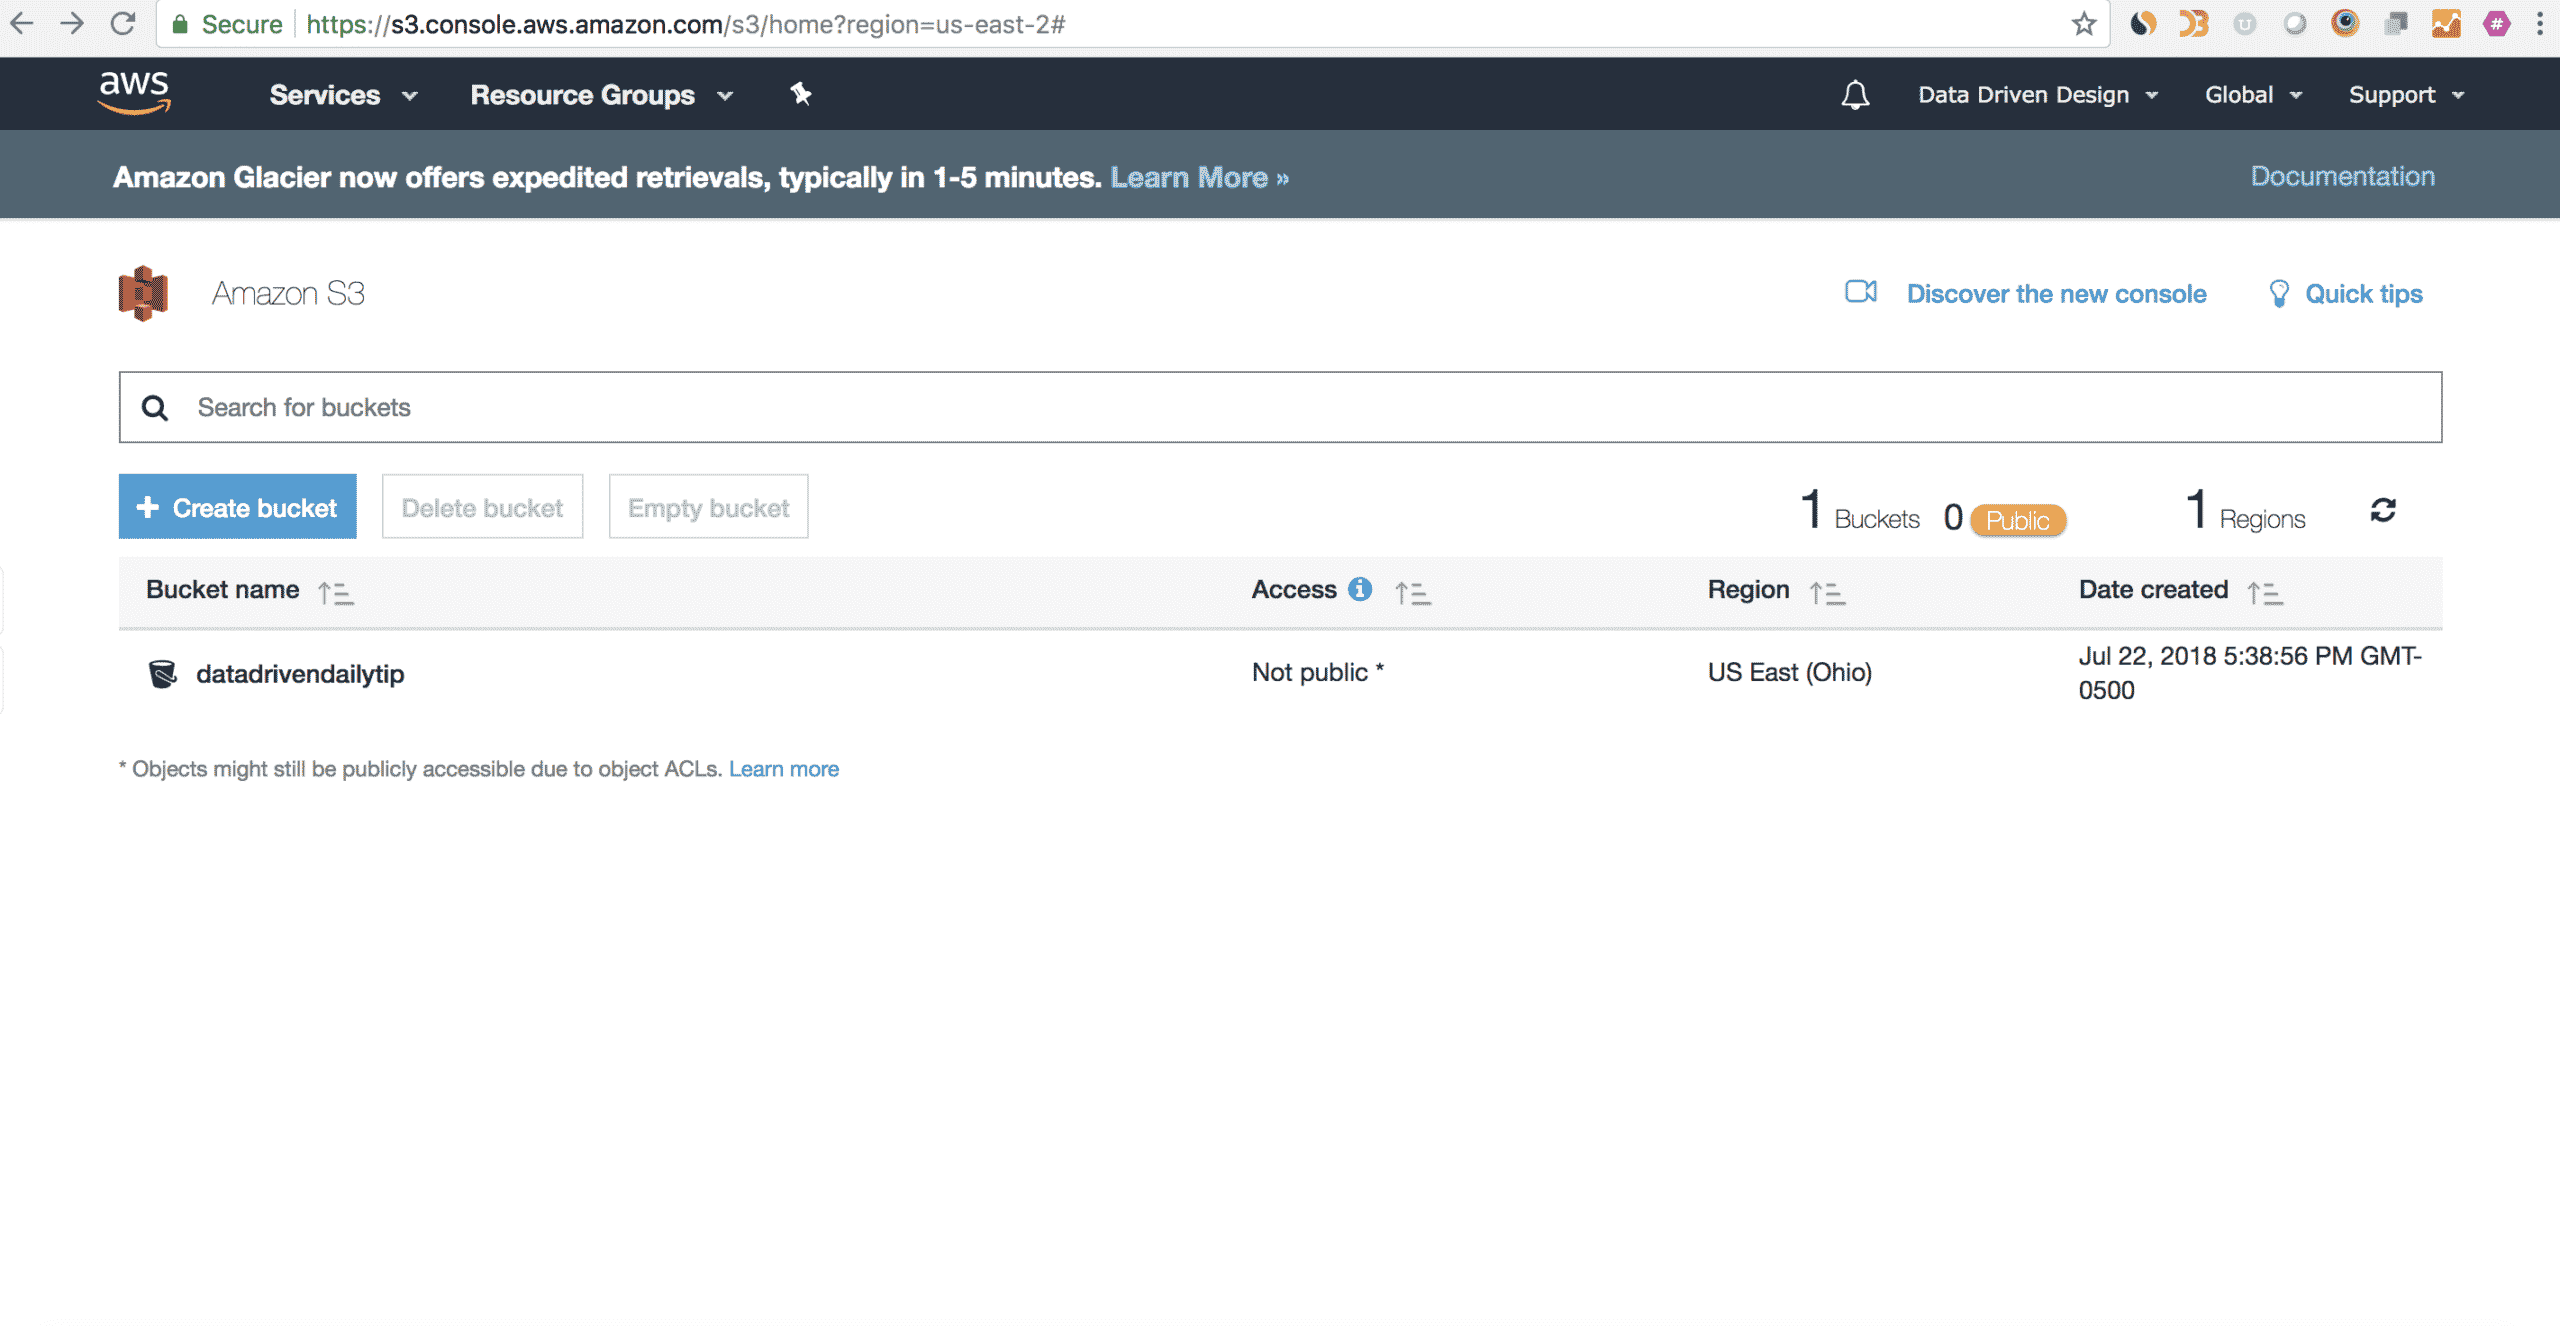Screen dimensions: 2560x1326
Task: Click the round eye-like browser extension icon
Action: coord(2345,23)
